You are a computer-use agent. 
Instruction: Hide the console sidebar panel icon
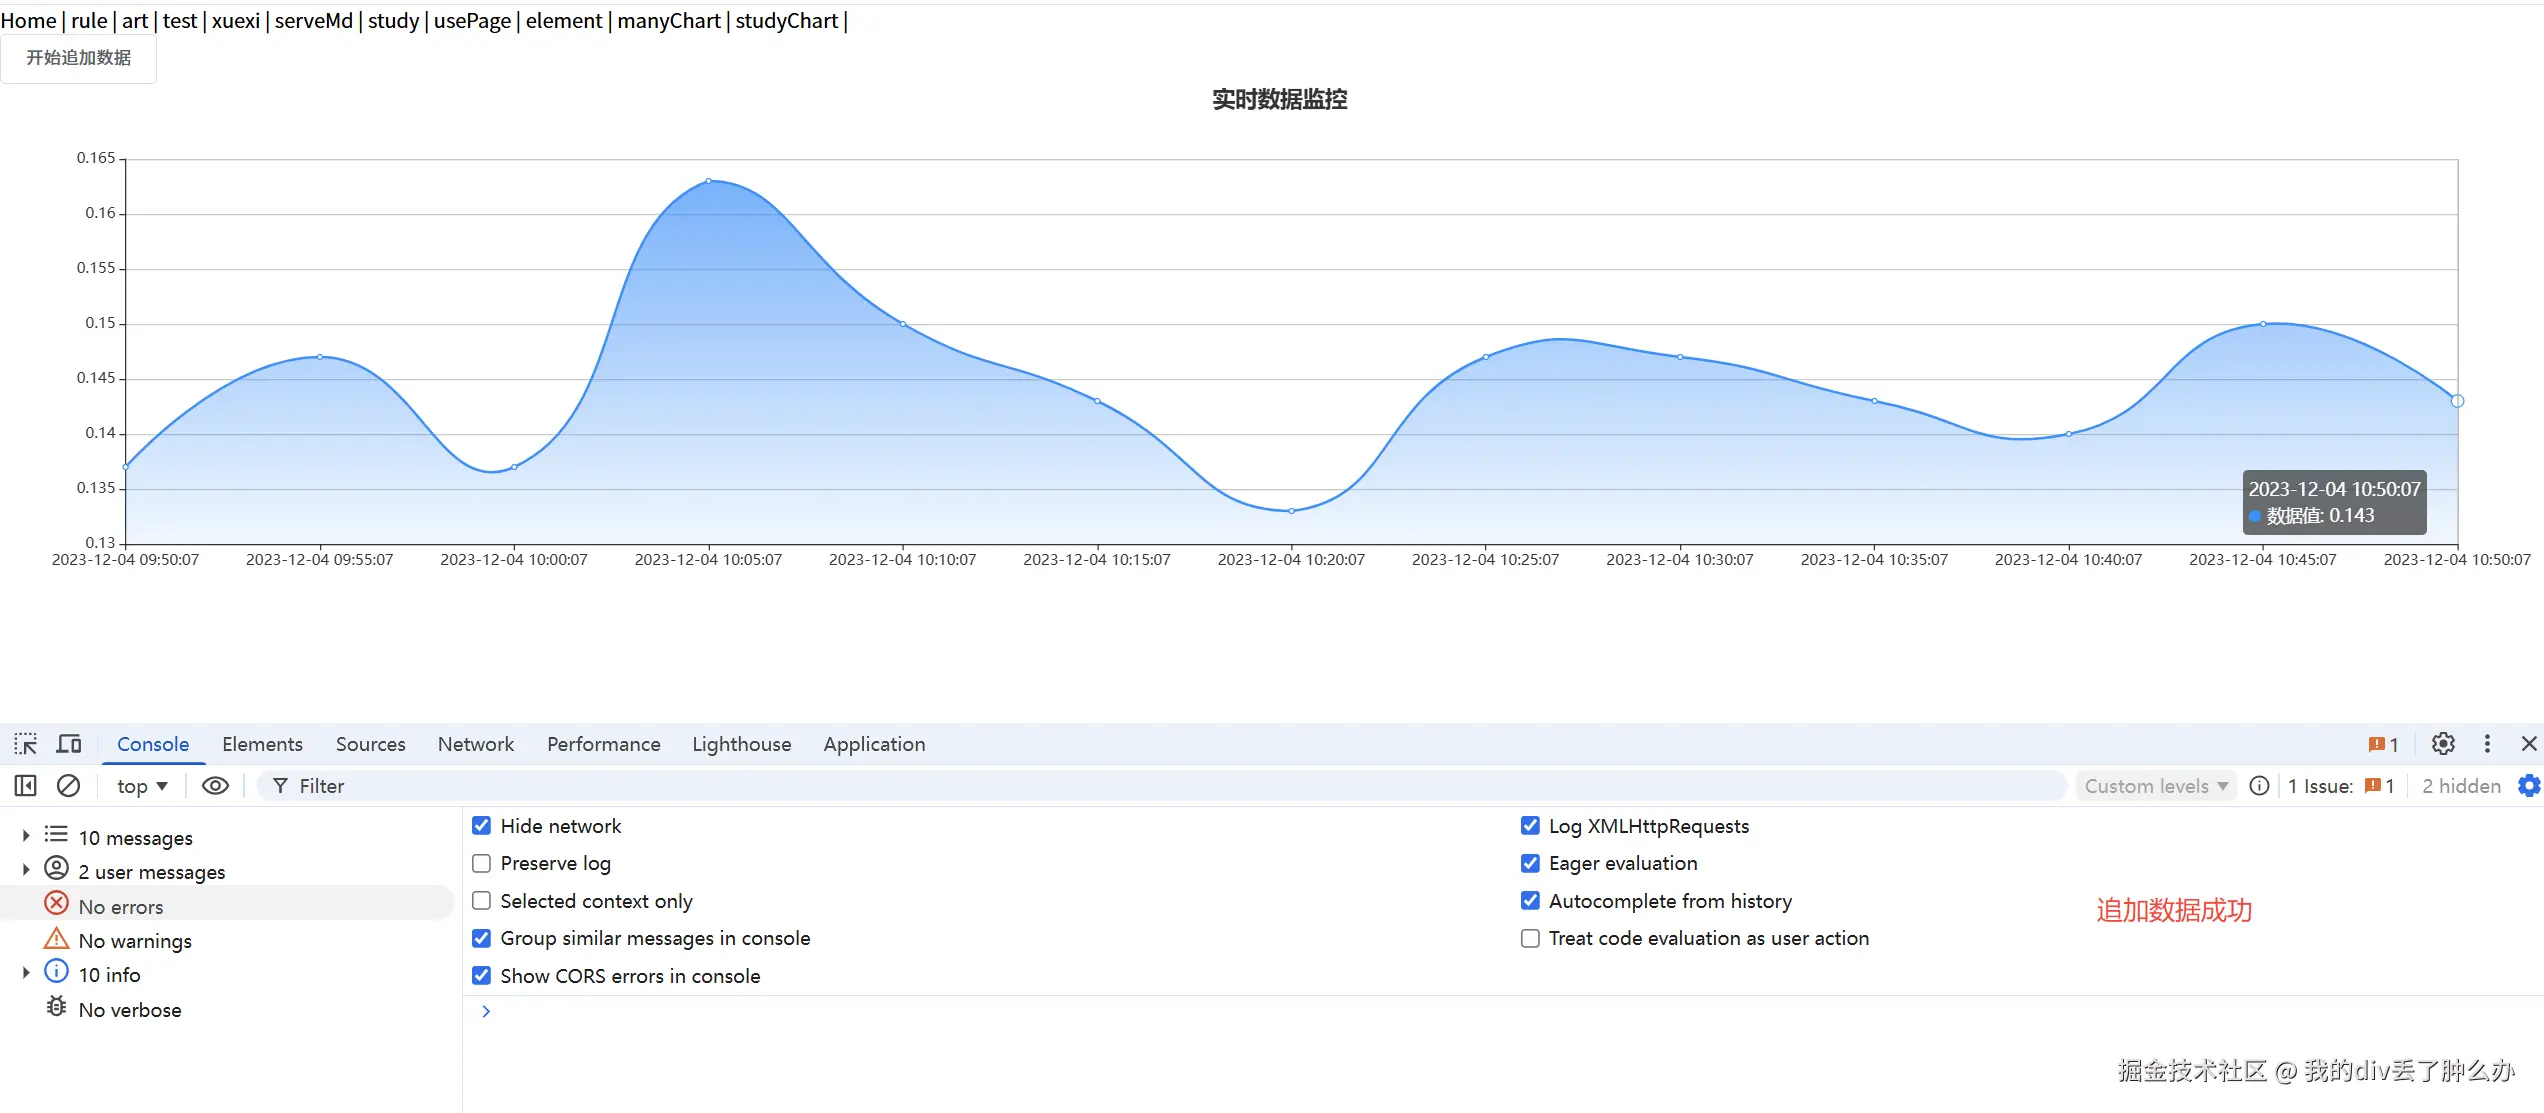pyautogui.click(x=26, y=786)
